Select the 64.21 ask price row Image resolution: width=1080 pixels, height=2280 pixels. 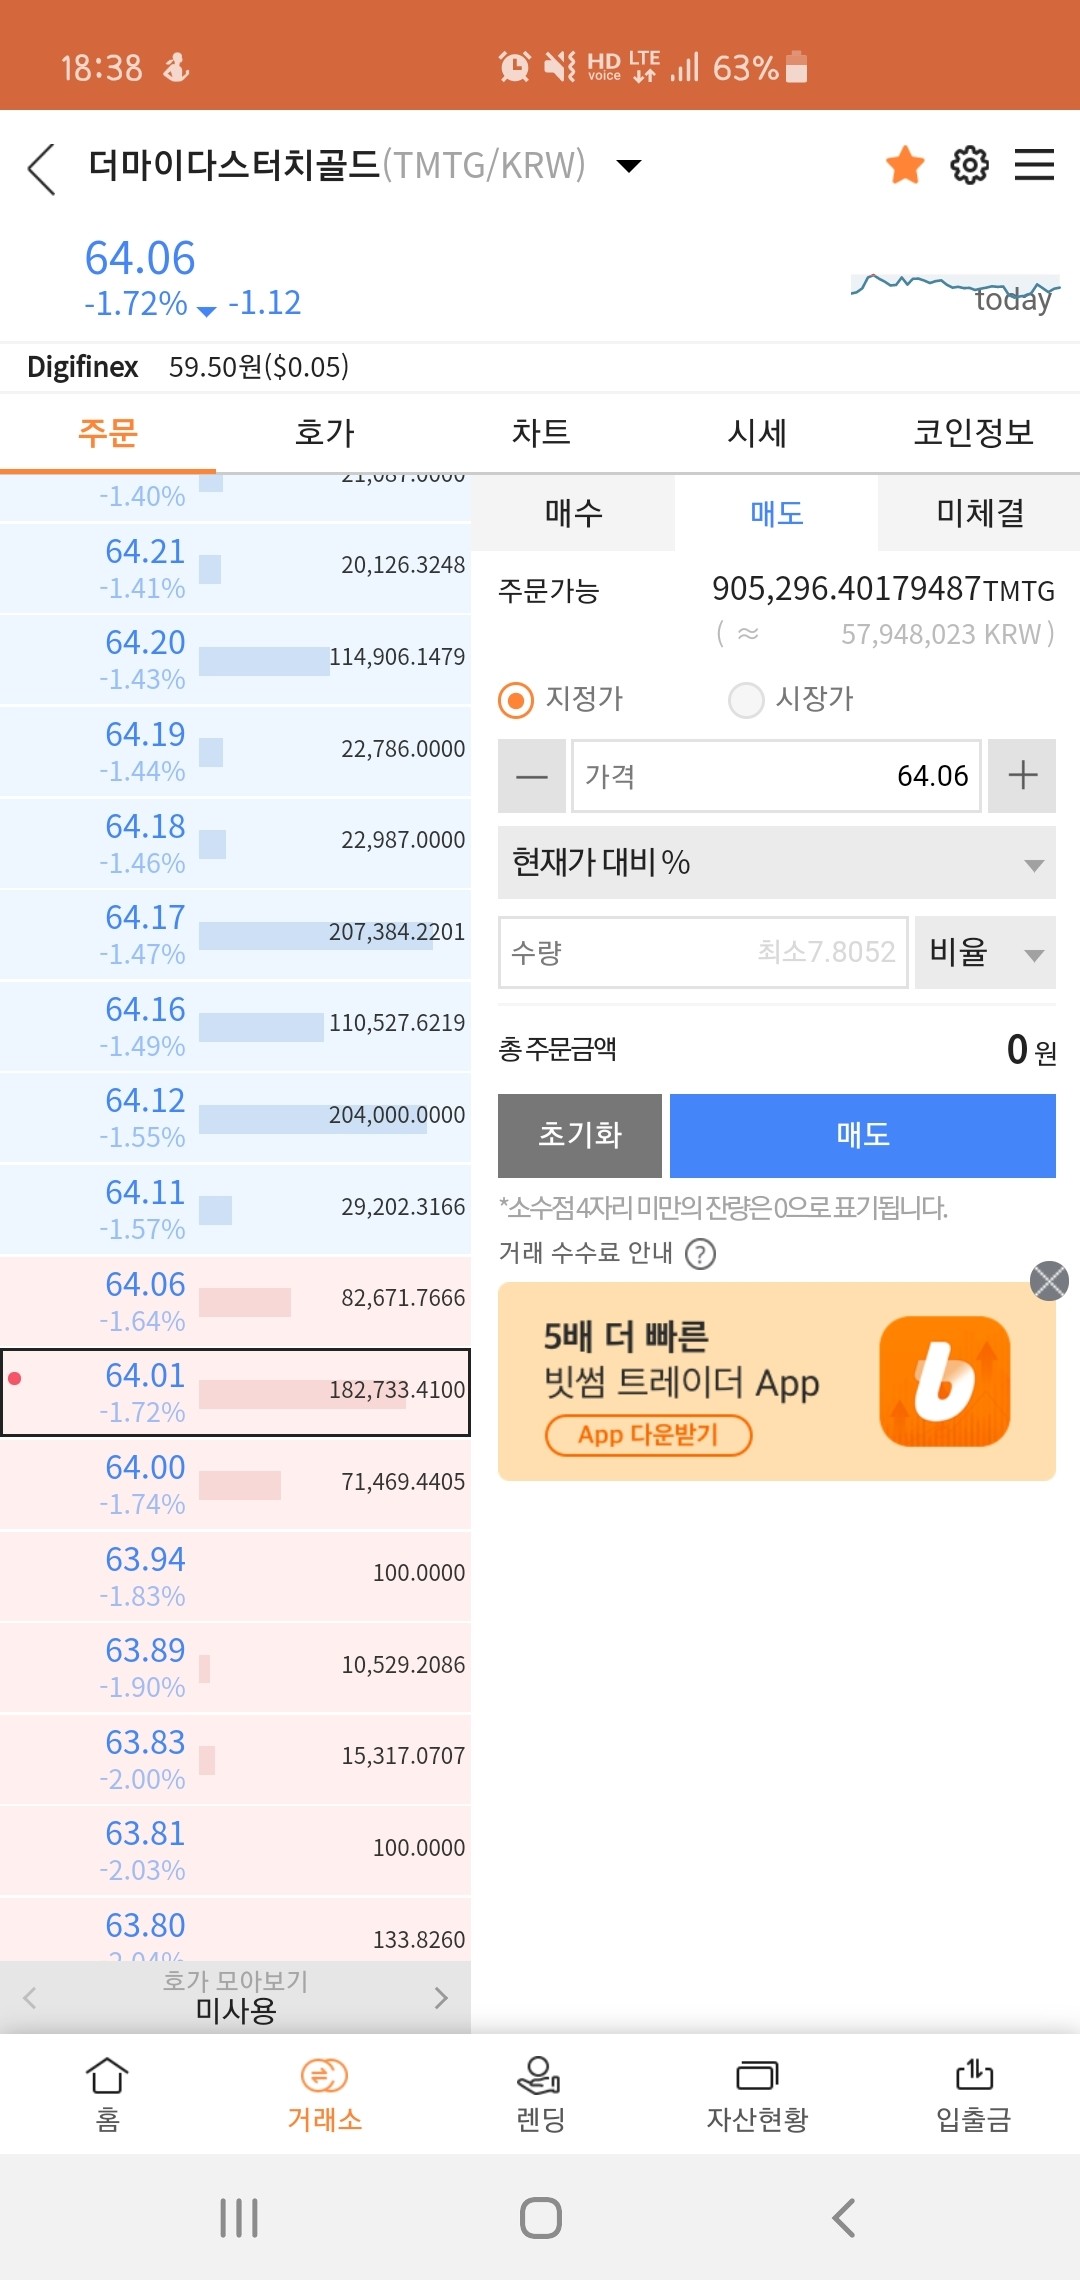tap(235, 568)
